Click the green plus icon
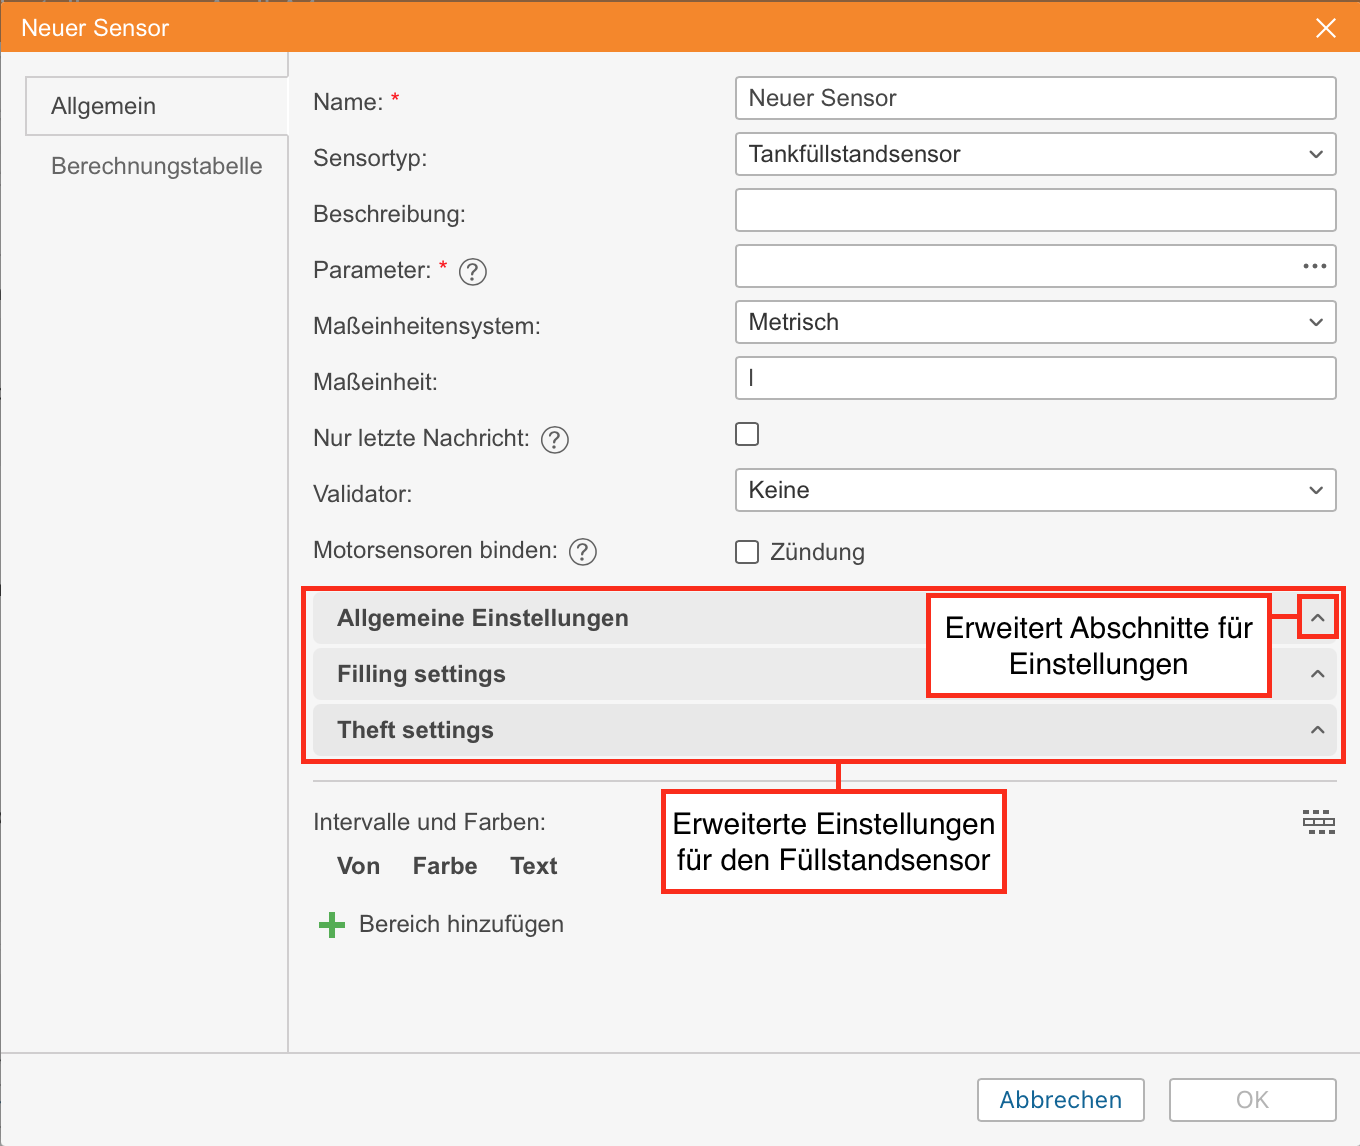 coord(331,925)
